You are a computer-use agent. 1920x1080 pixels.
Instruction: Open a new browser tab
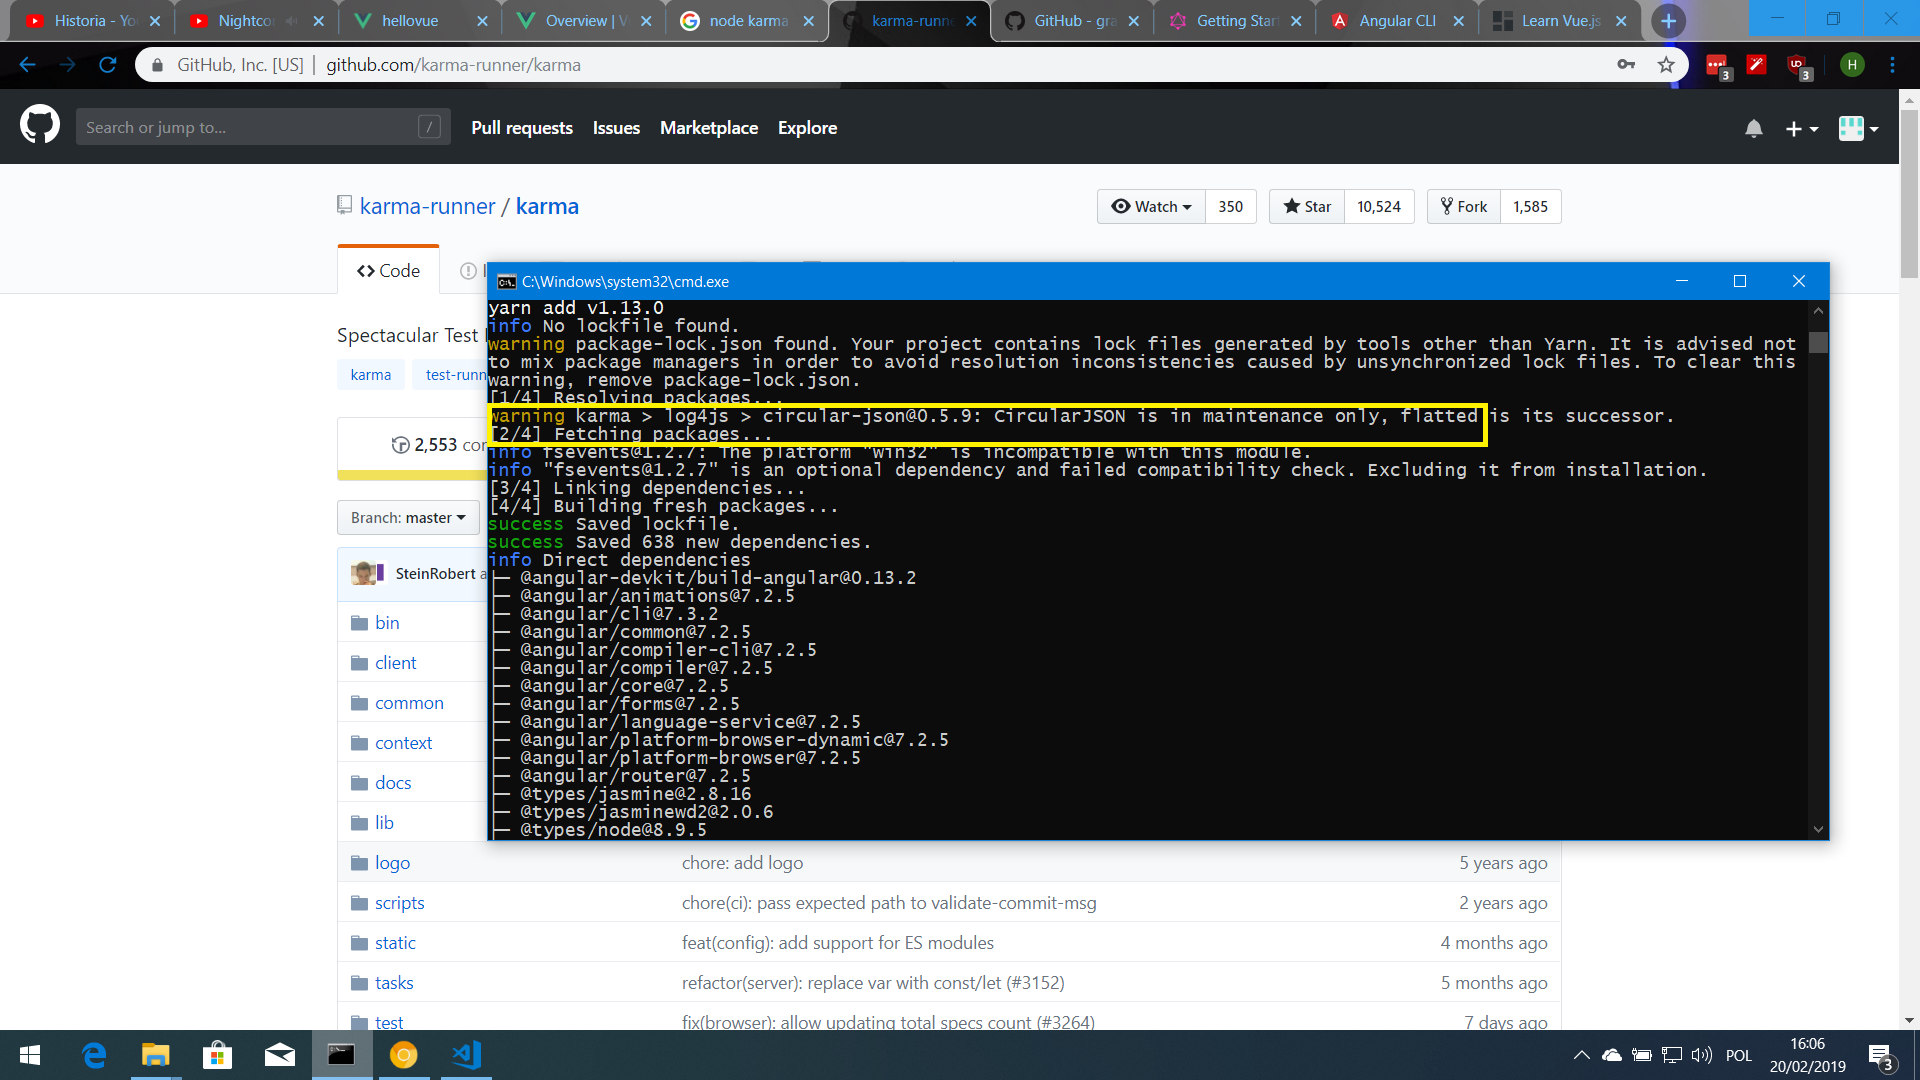(1668, 21)
